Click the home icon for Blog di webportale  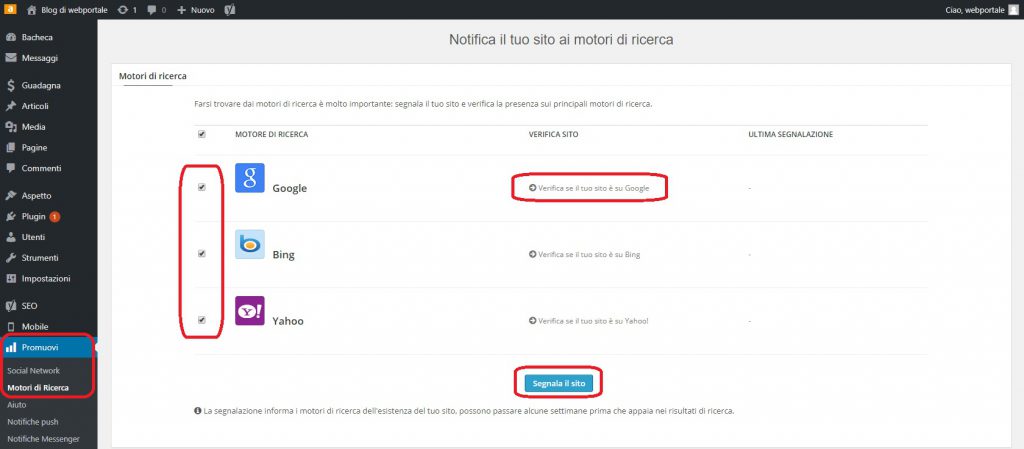click(32, 10)
